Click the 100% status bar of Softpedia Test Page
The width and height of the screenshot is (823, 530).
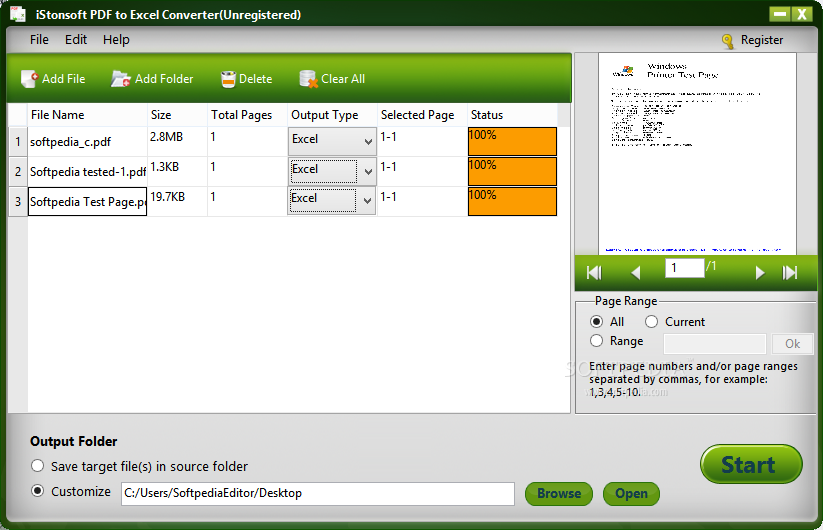point(512,201)
